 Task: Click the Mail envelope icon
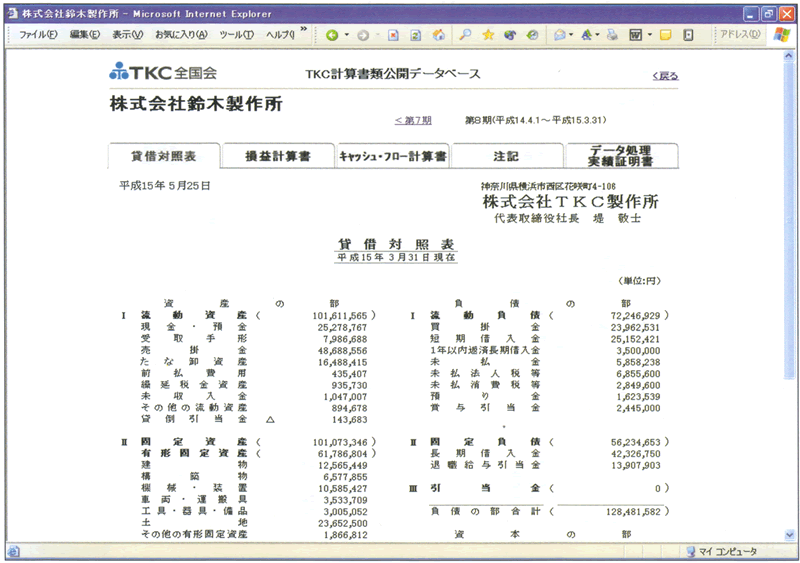pos(560,35)
